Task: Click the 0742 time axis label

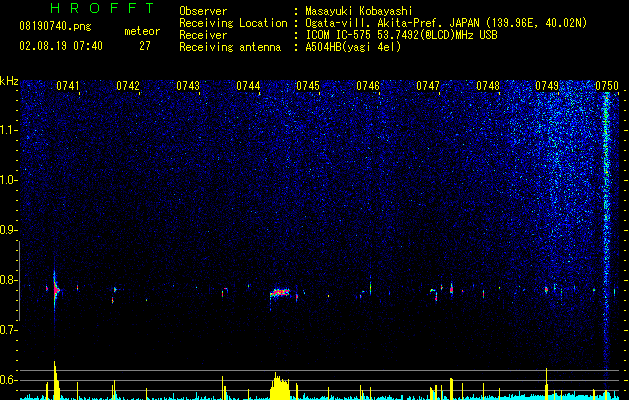Action: point(128,86)
